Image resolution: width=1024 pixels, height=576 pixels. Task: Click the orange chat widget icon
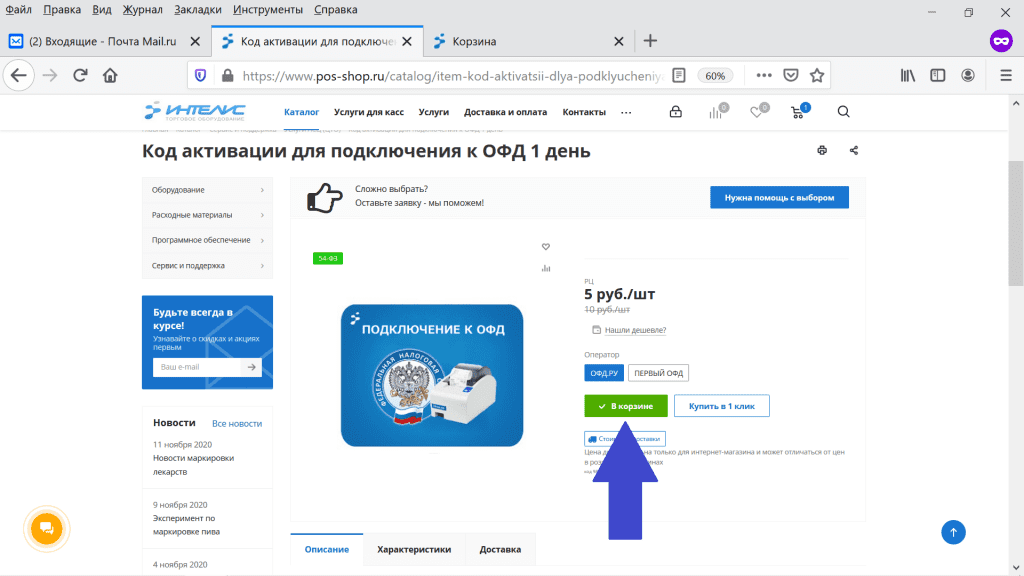point(46,528)
